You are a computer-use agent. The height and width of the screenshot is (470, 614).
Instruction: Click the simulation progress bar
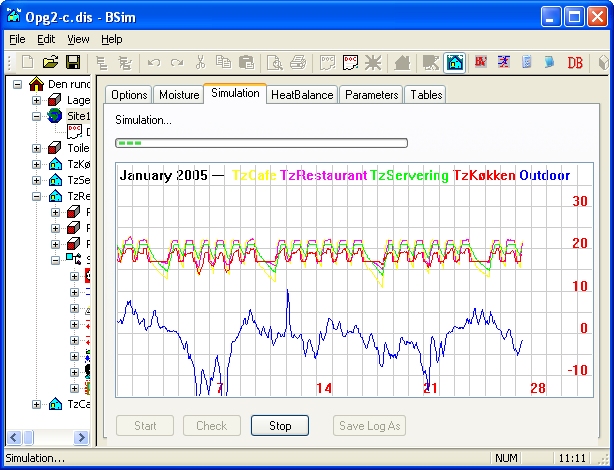[x=261, y=143]
